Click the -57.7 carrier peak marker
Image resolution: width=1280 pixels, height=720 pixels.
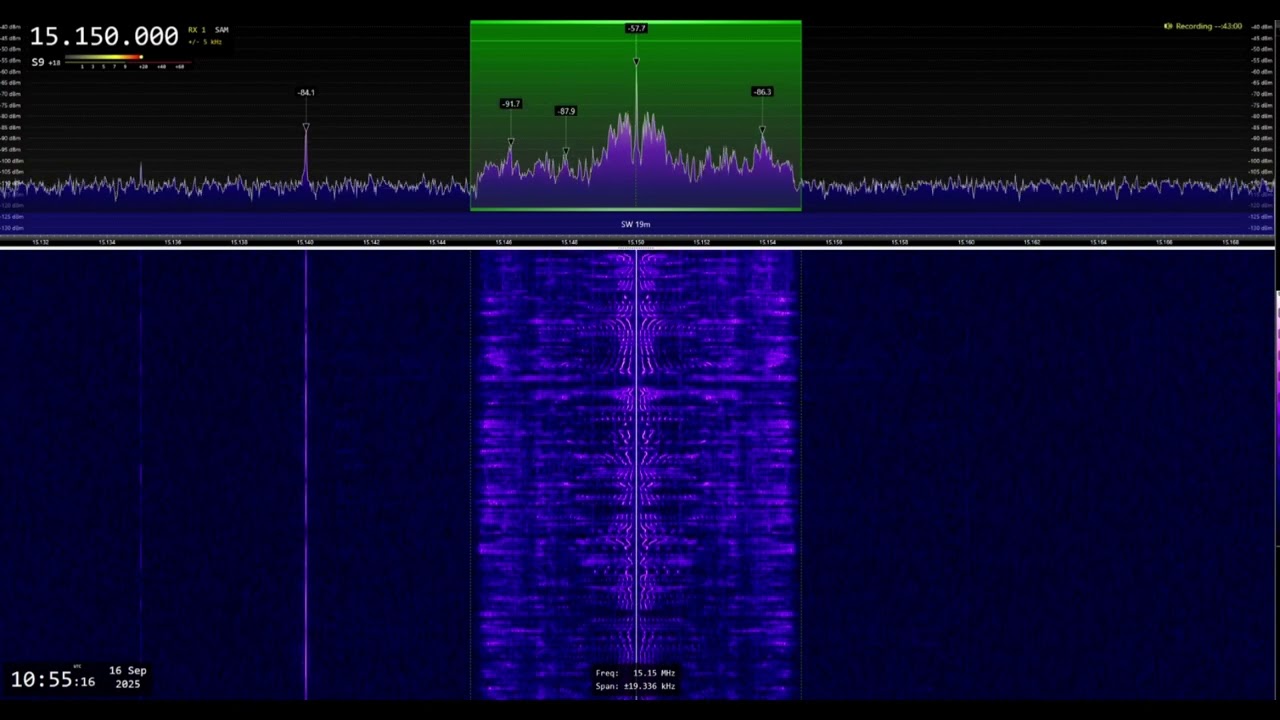(x=636, y=28)
